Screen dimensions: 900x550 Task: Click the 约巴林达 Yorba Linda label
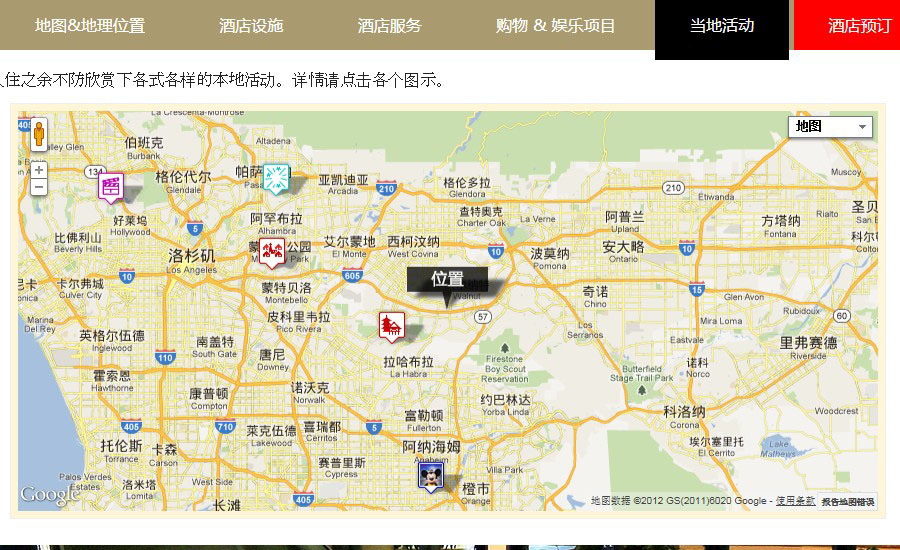[x=505, y=405]
